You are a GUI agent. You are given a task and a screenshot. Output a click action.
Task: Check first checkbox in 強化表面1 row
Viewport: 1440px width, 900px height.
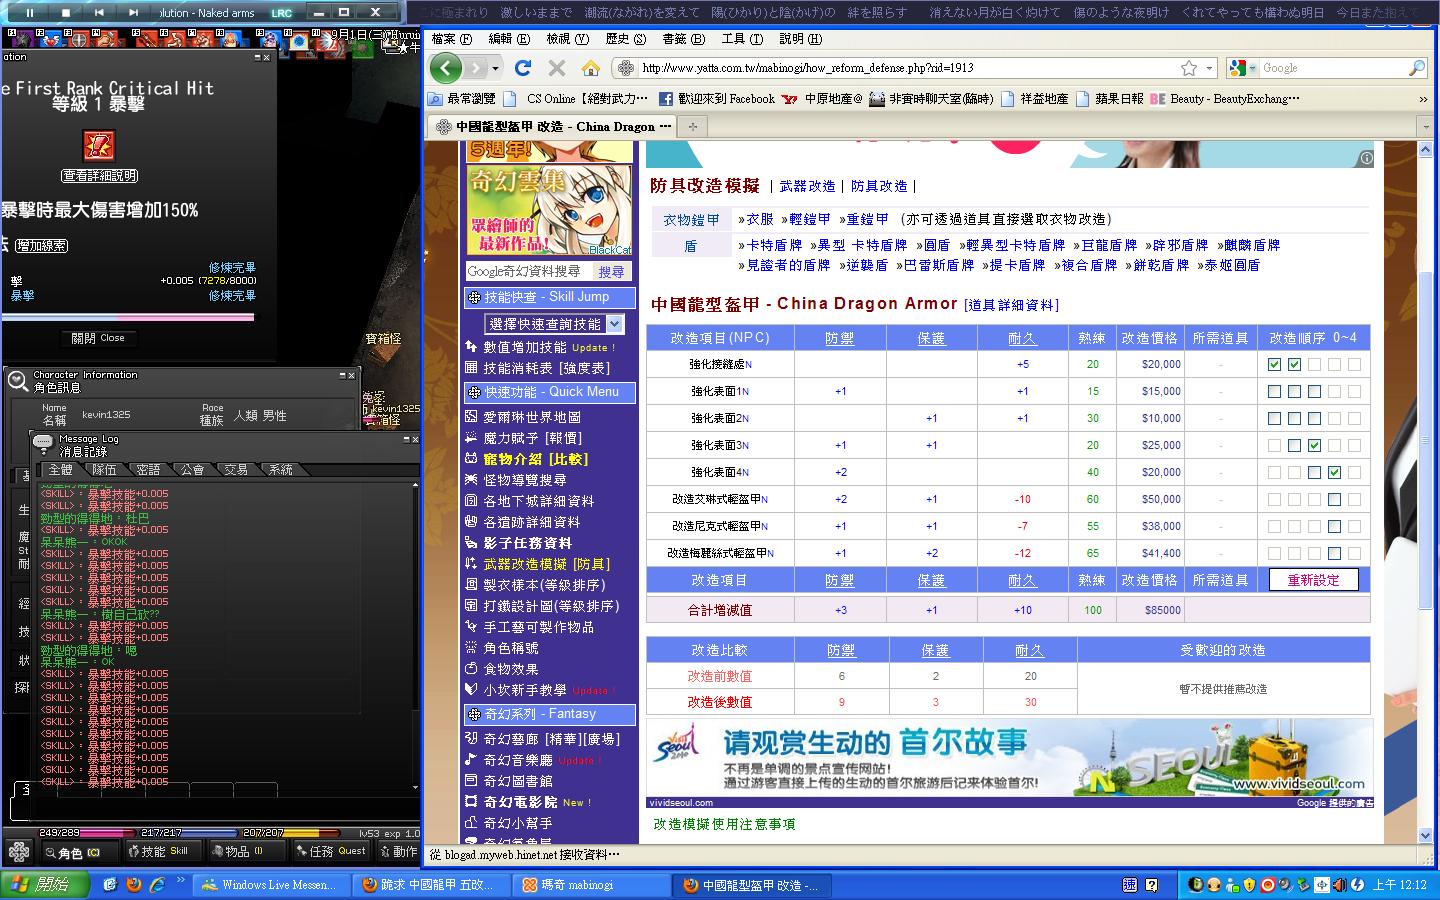[x=1274, y=391]
